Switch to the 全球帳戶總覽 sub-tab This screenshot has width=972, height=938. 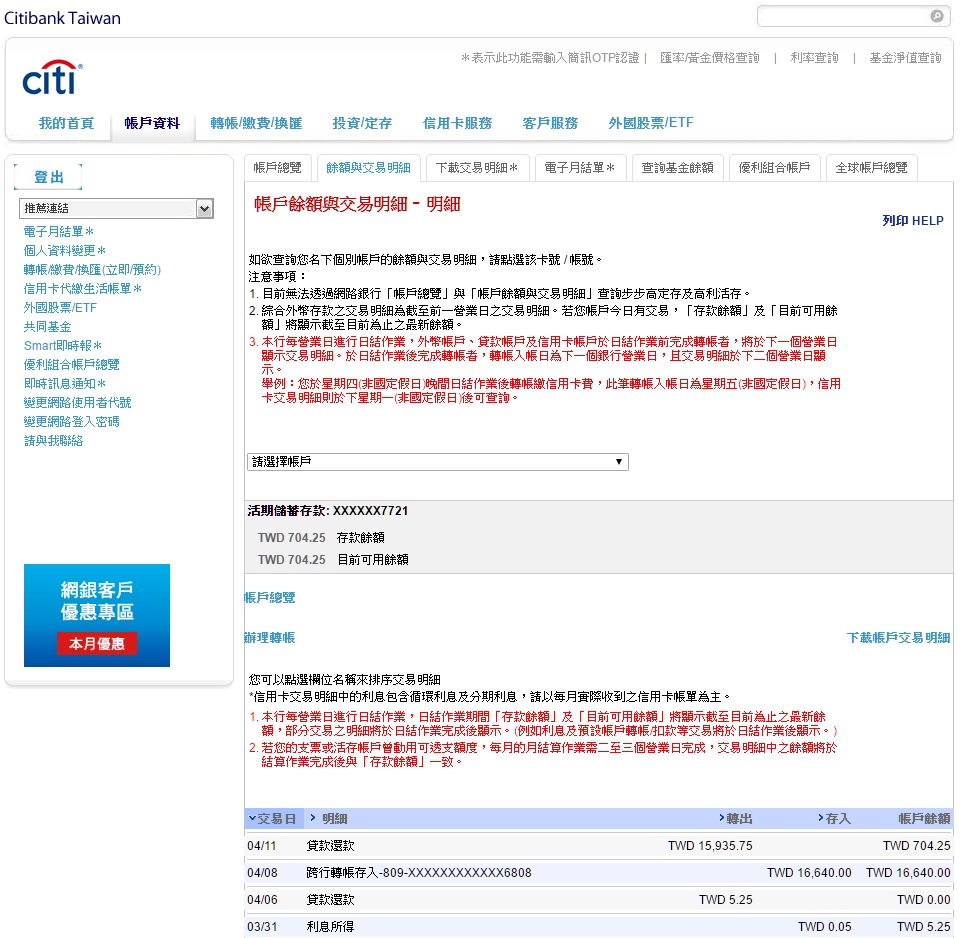click(x=871, y=167)
